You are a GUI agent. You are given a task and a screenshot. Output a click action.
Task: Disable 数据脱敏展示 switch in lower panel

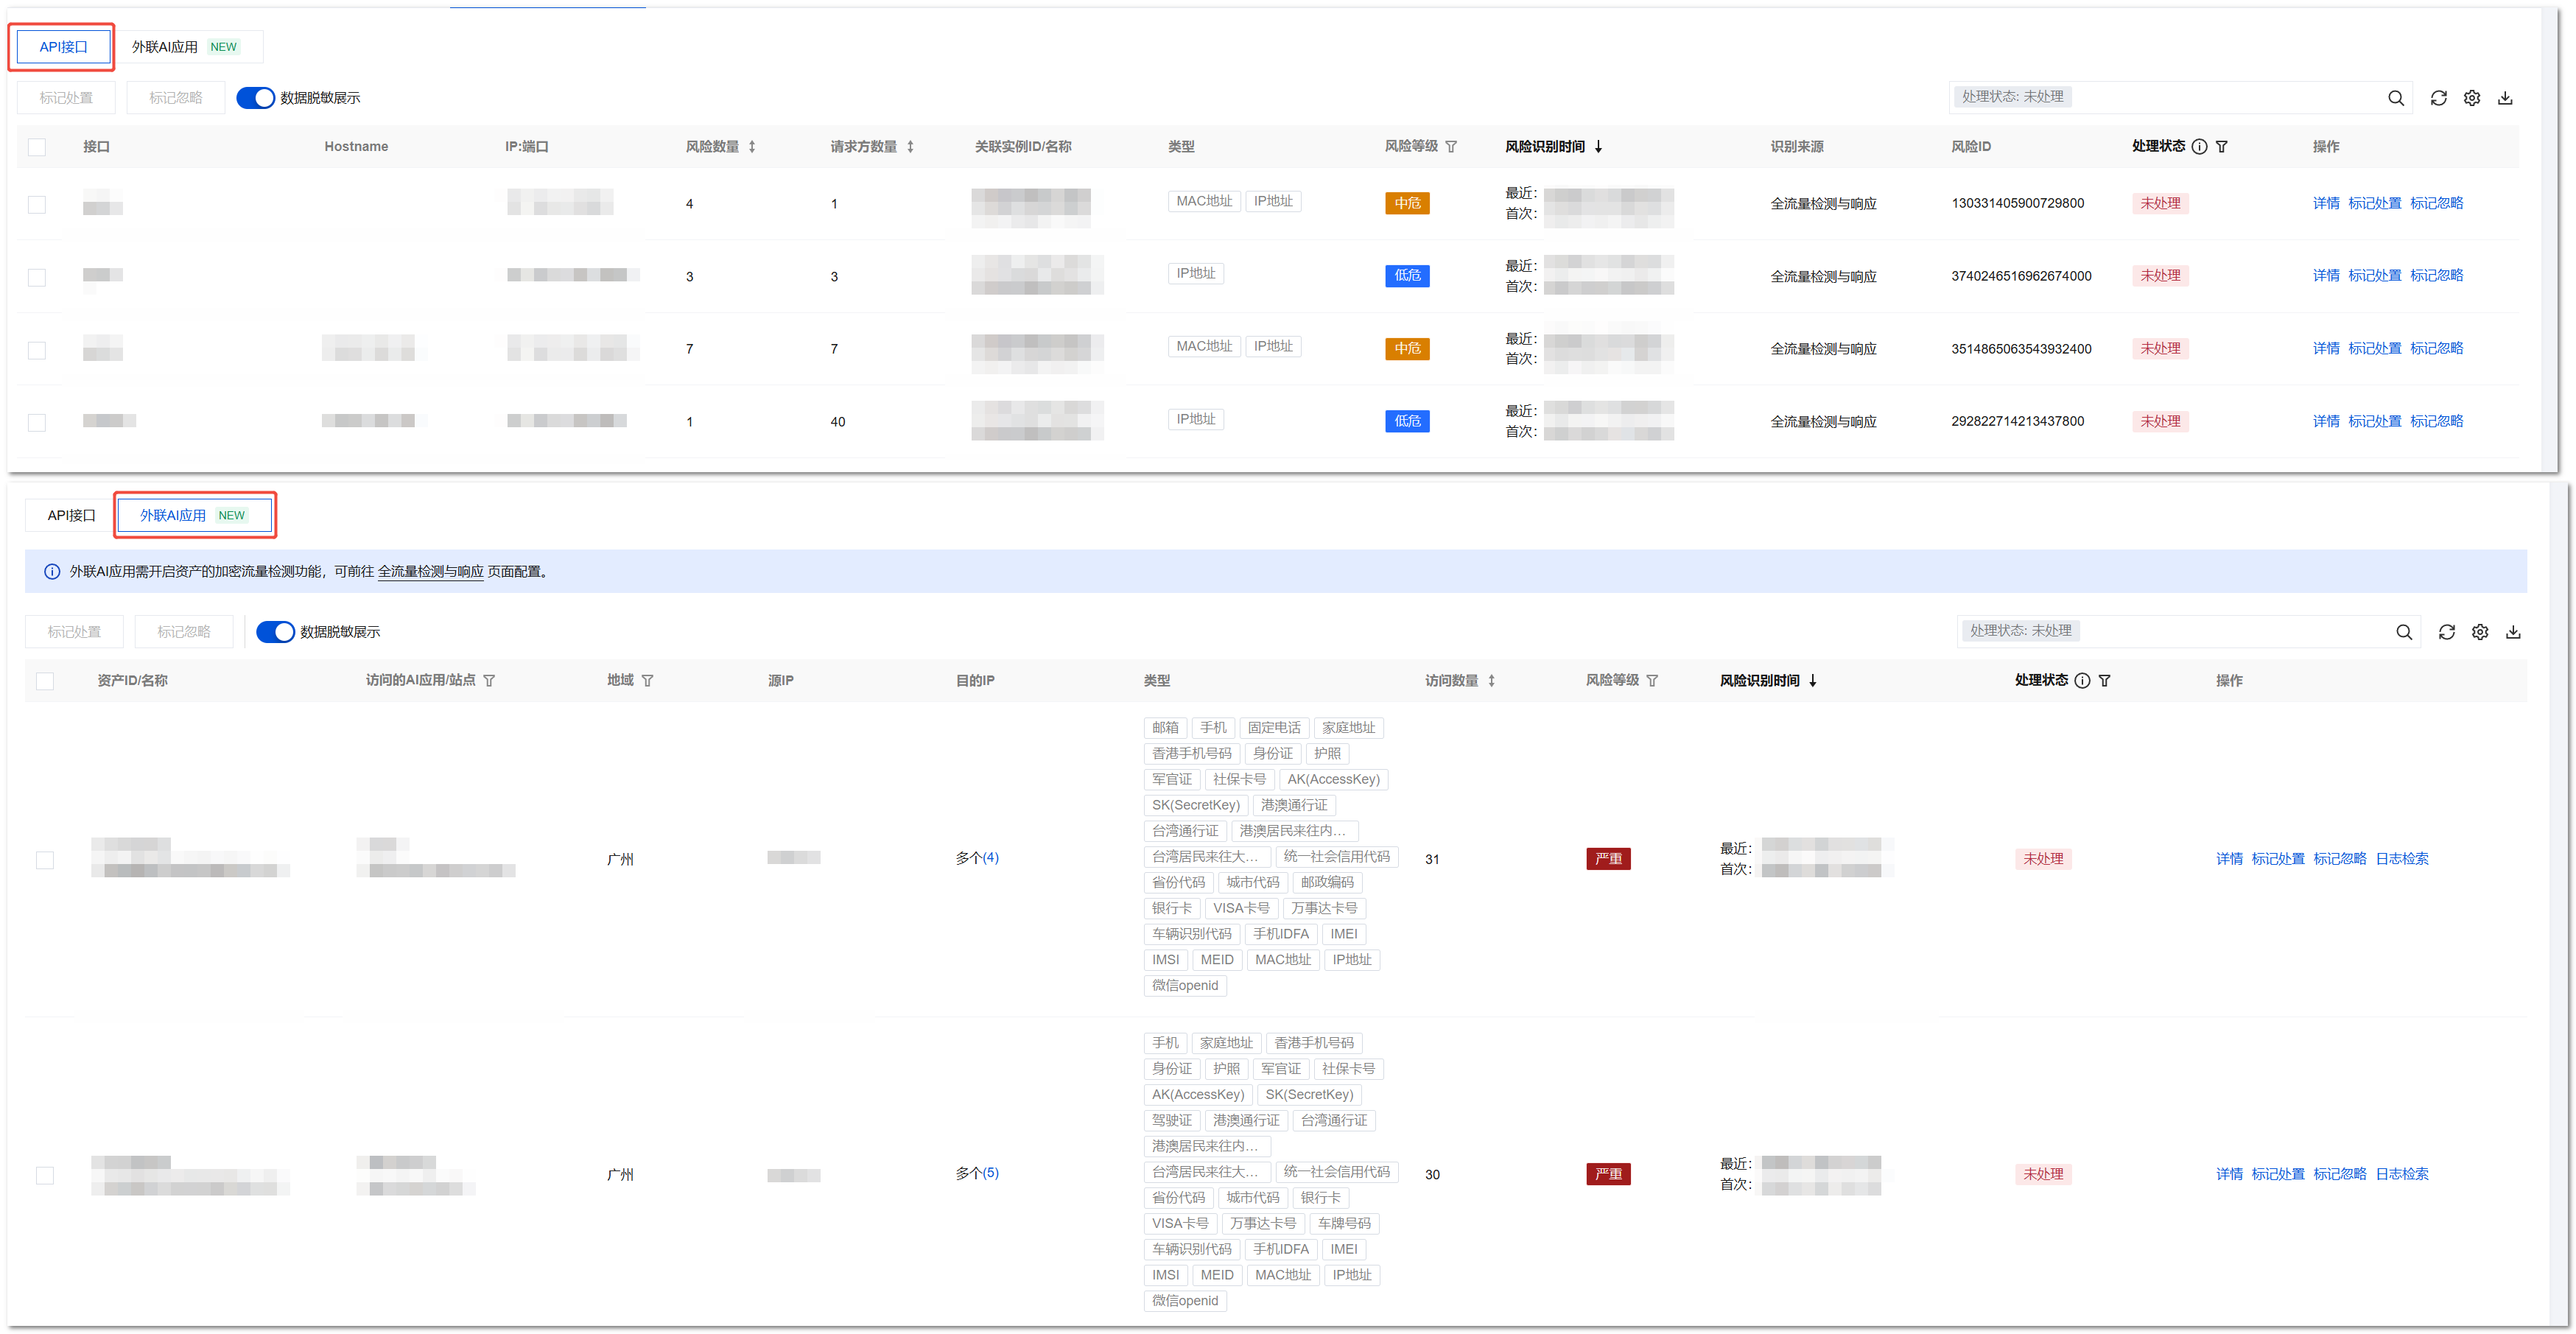tap(275, 632)
